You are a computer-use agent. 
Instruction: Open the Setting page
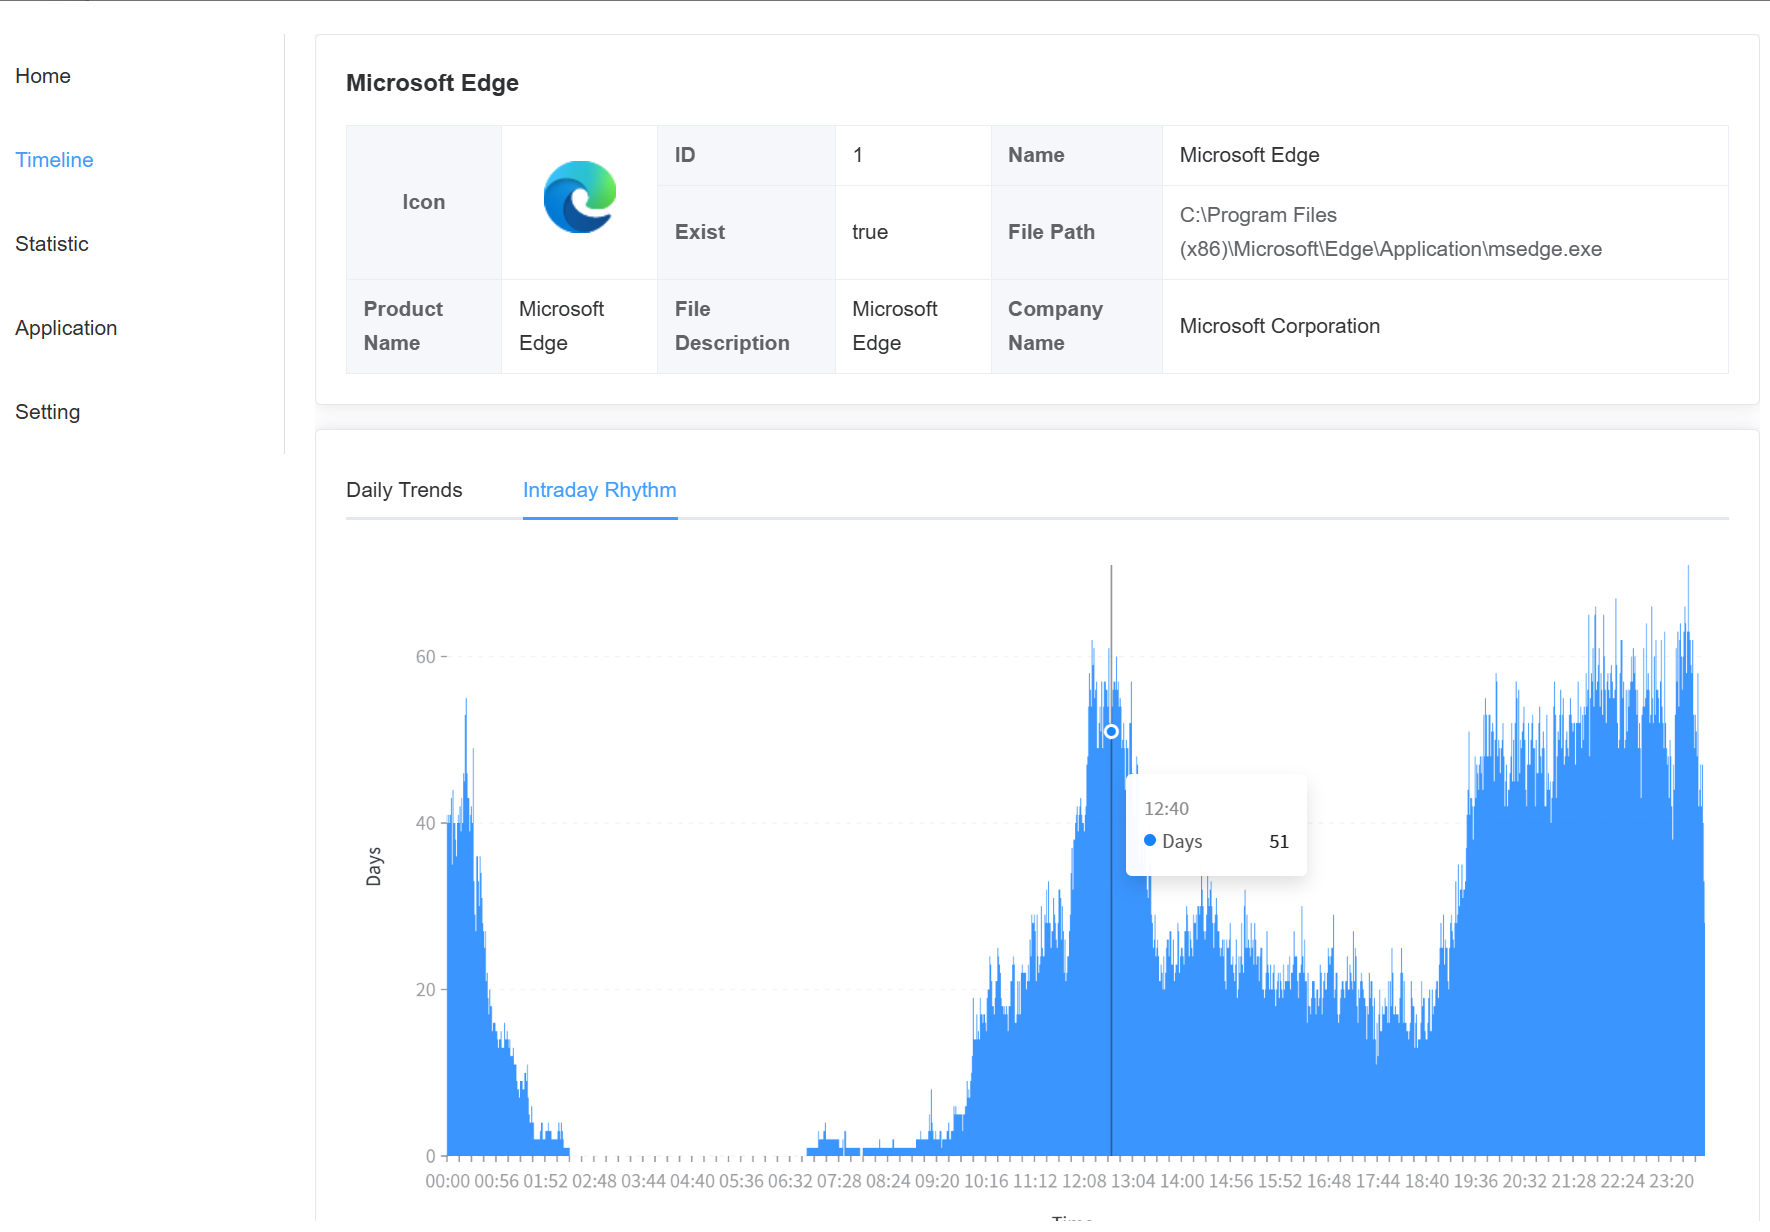[48, 412]
